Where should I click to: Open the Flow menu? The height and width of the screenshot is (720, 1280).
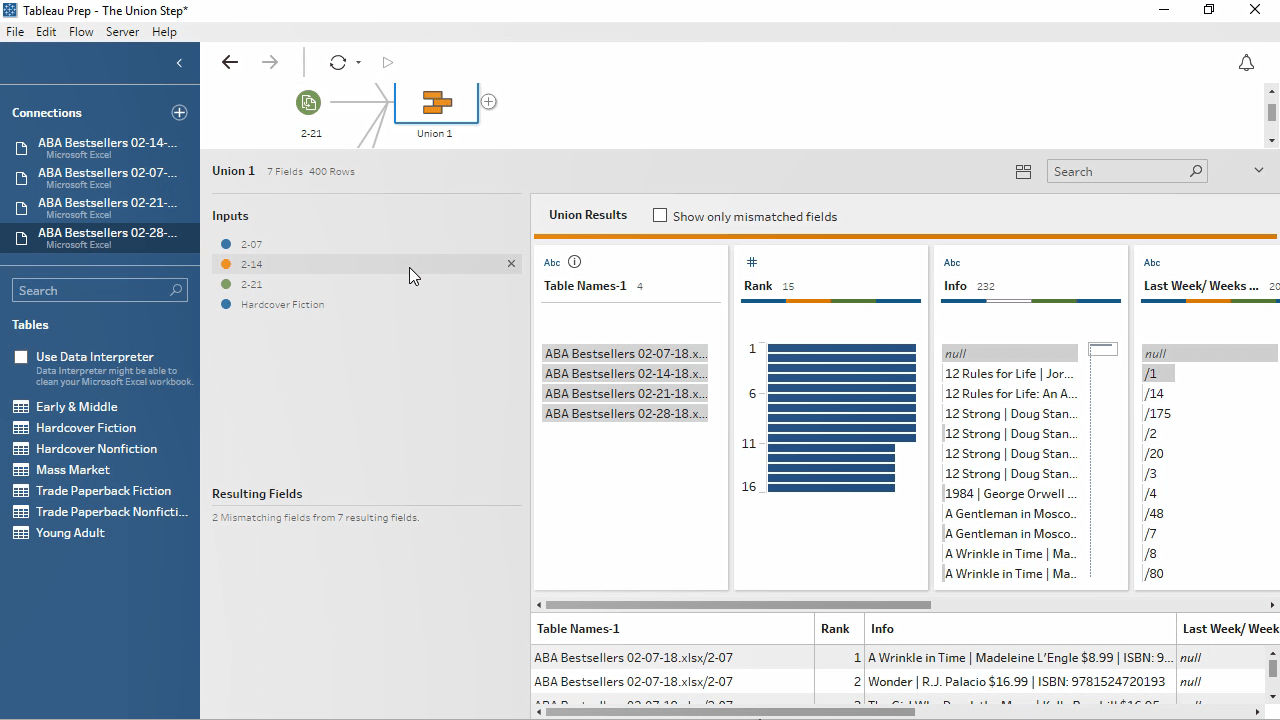click(81, 32)
